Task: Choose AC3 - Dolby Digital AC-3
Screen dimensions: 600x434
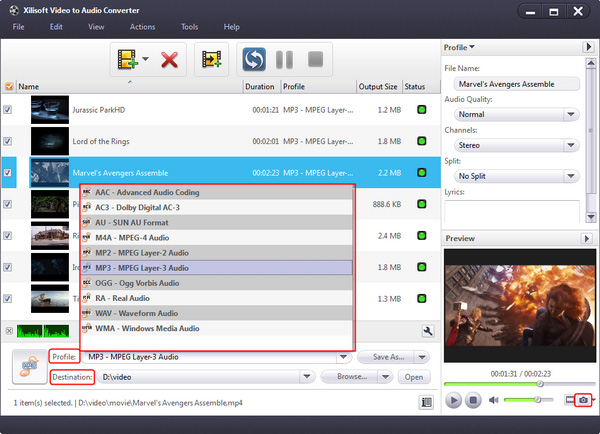Action: tap(217, 207)
